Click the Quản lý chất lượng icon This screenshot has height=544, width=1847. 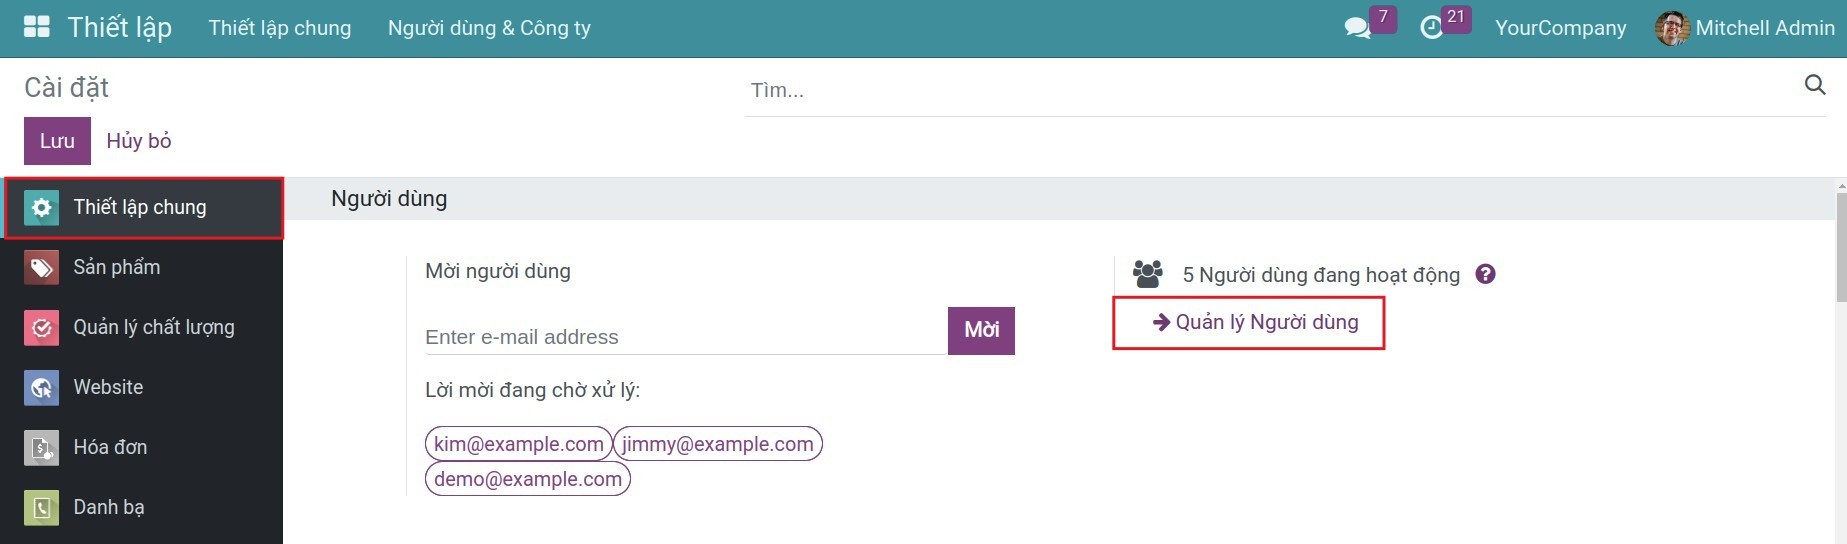click(41, 327)
